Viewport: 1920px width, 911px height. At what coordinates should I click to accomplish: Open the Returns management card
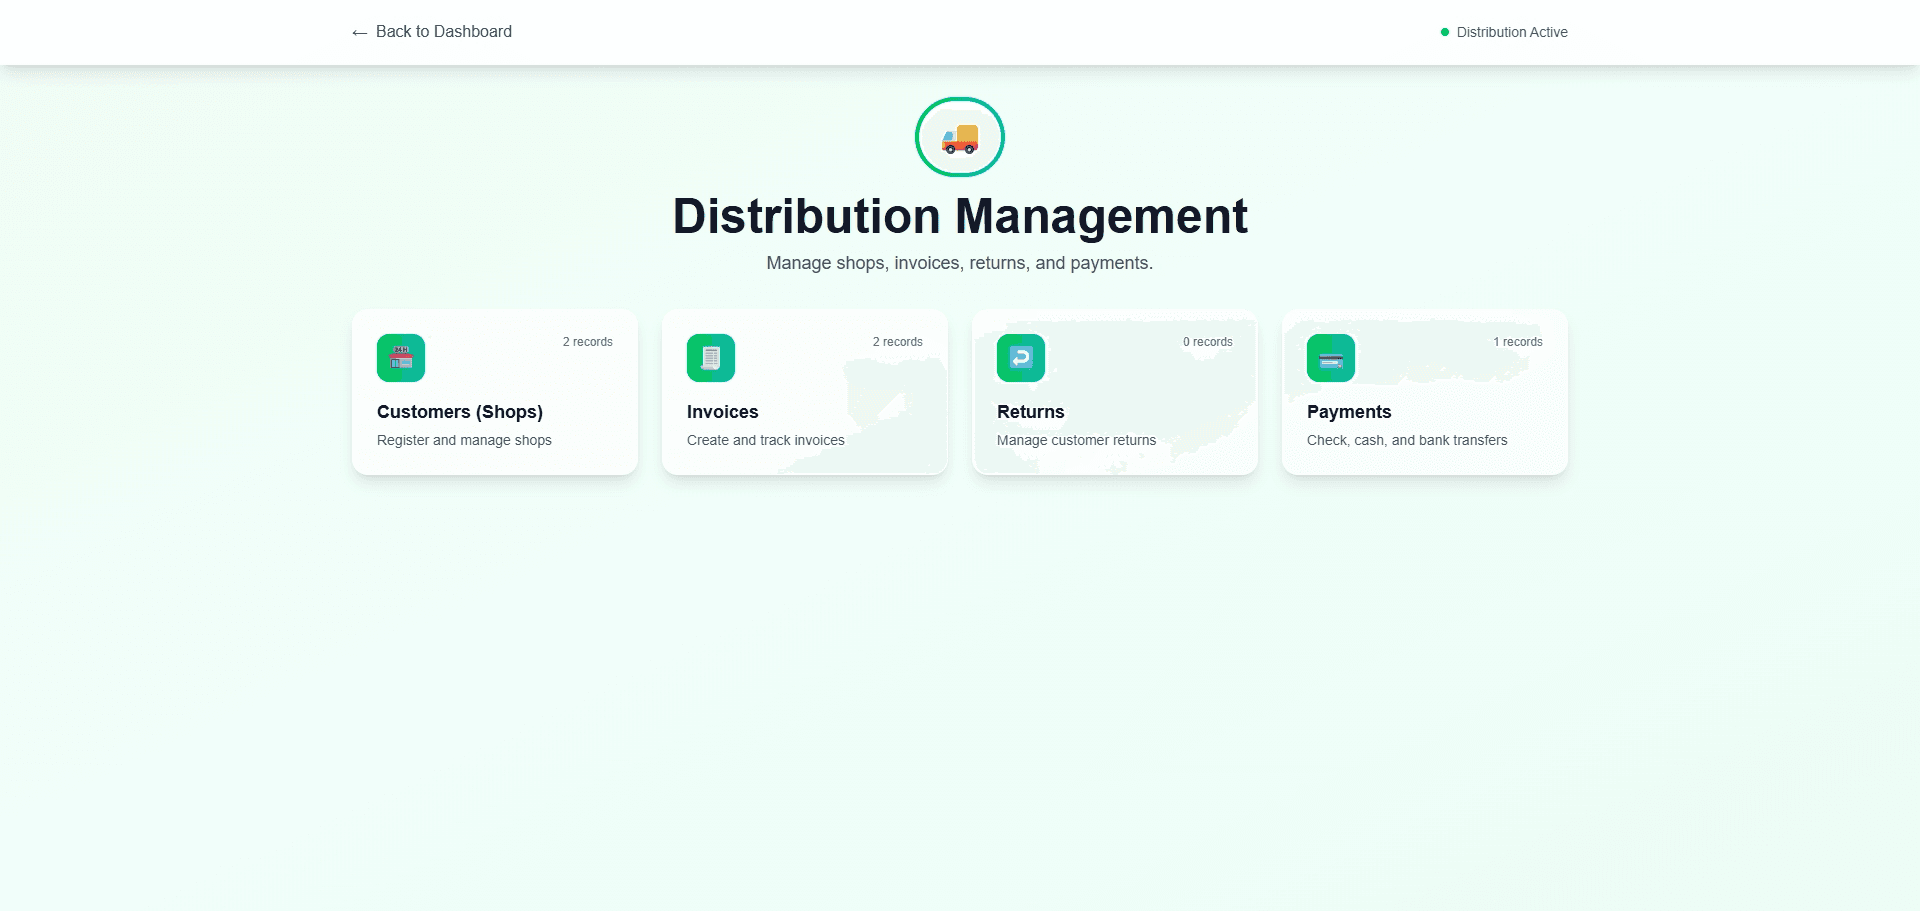(1114, 391)
